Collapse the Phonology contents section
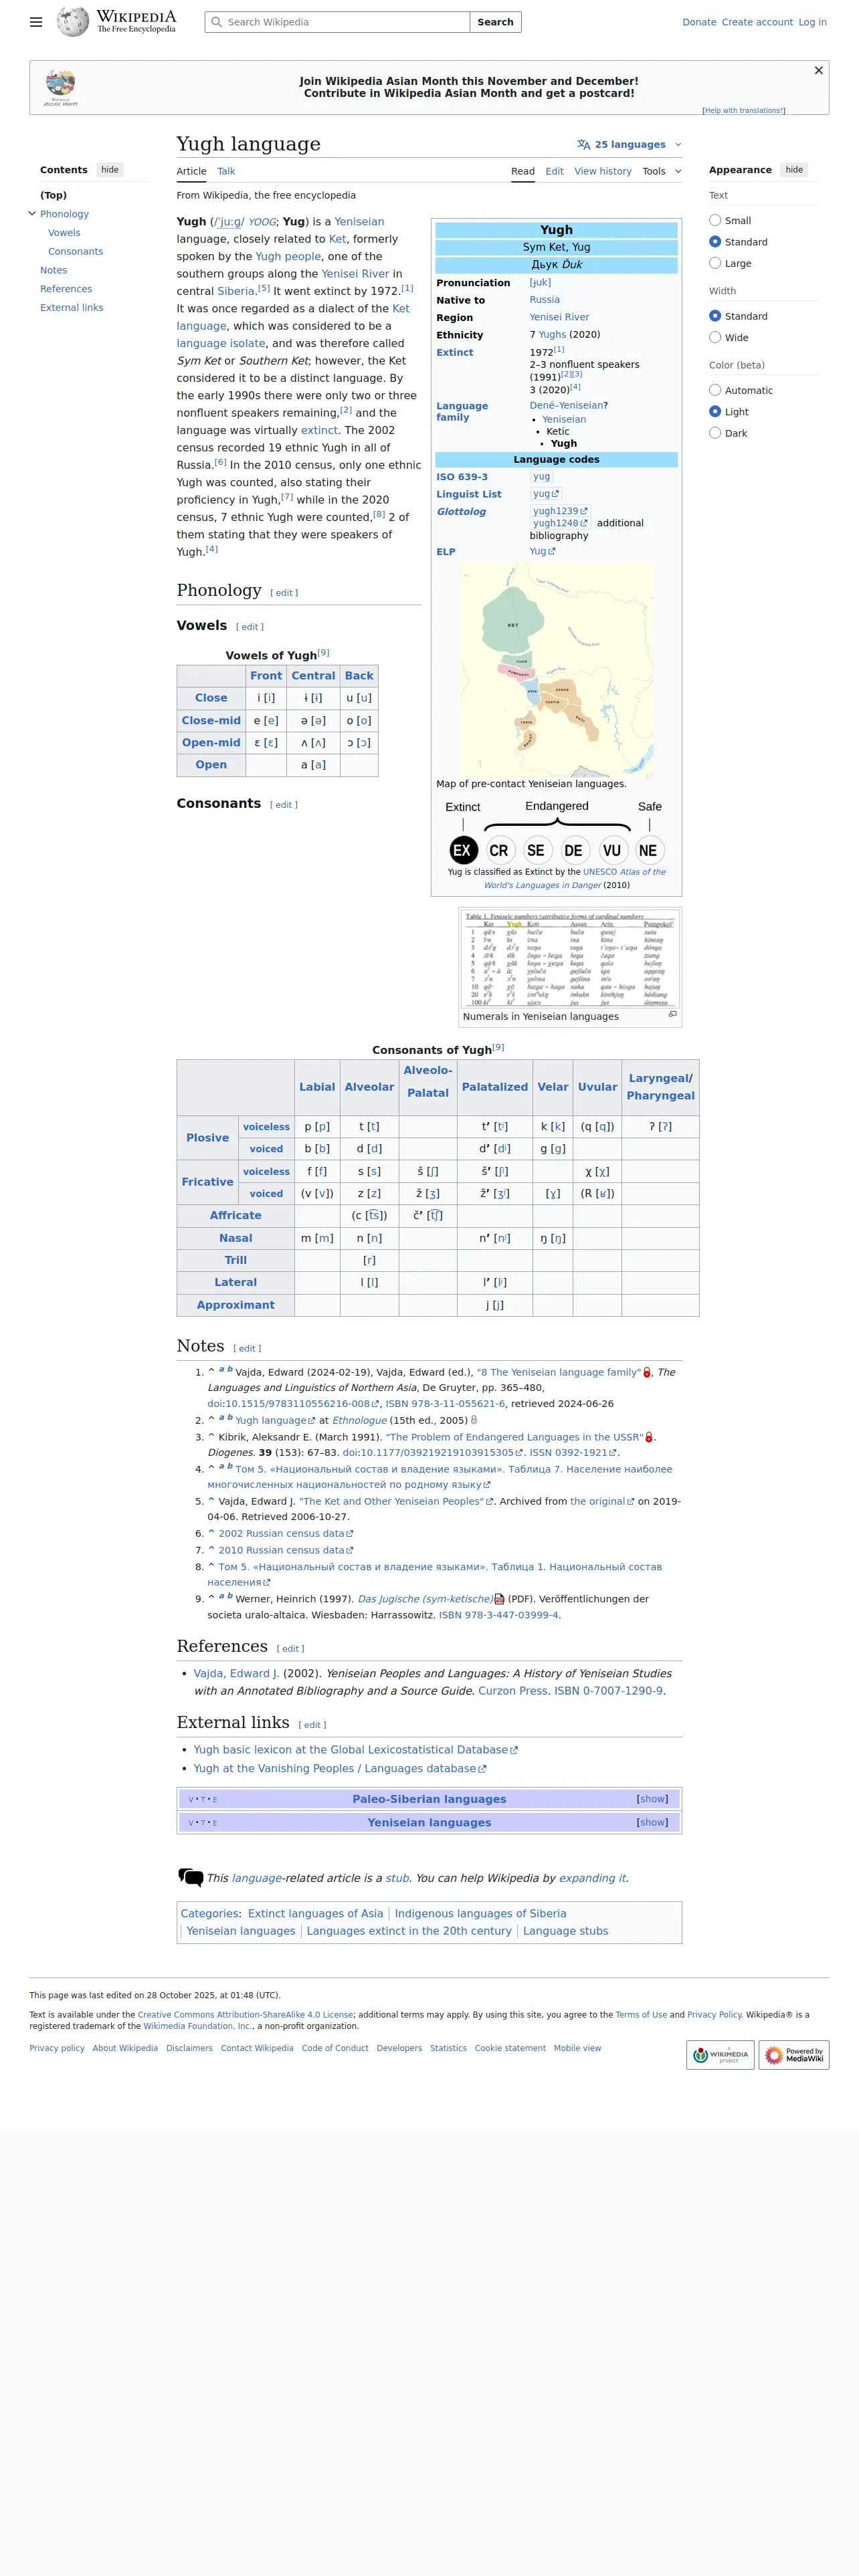This screenshot has height=2576, width=859. [32, 213]
